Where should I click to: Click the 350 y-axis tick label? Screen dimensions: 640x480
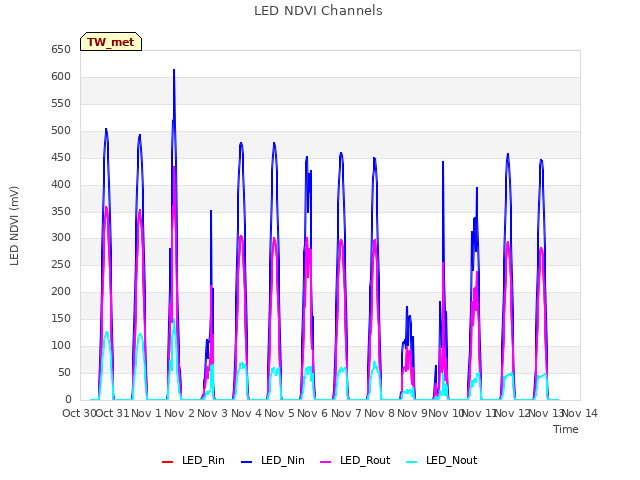[61, 211]
